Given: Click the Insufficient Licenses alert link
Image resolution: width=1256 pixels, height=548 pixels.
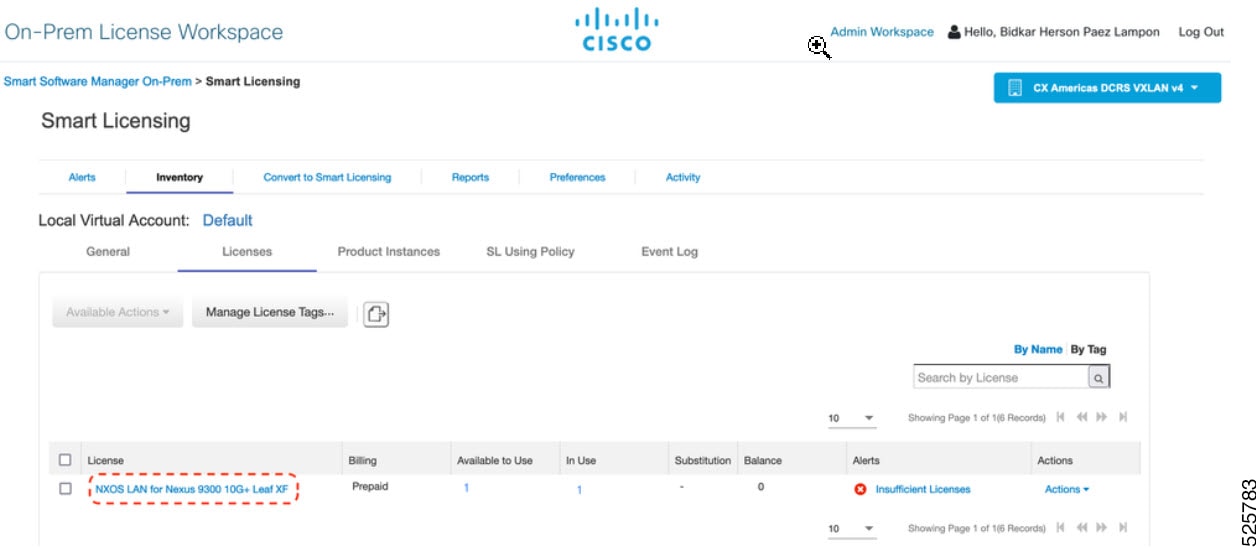Looking at the screenshot, I should point(923,489).
